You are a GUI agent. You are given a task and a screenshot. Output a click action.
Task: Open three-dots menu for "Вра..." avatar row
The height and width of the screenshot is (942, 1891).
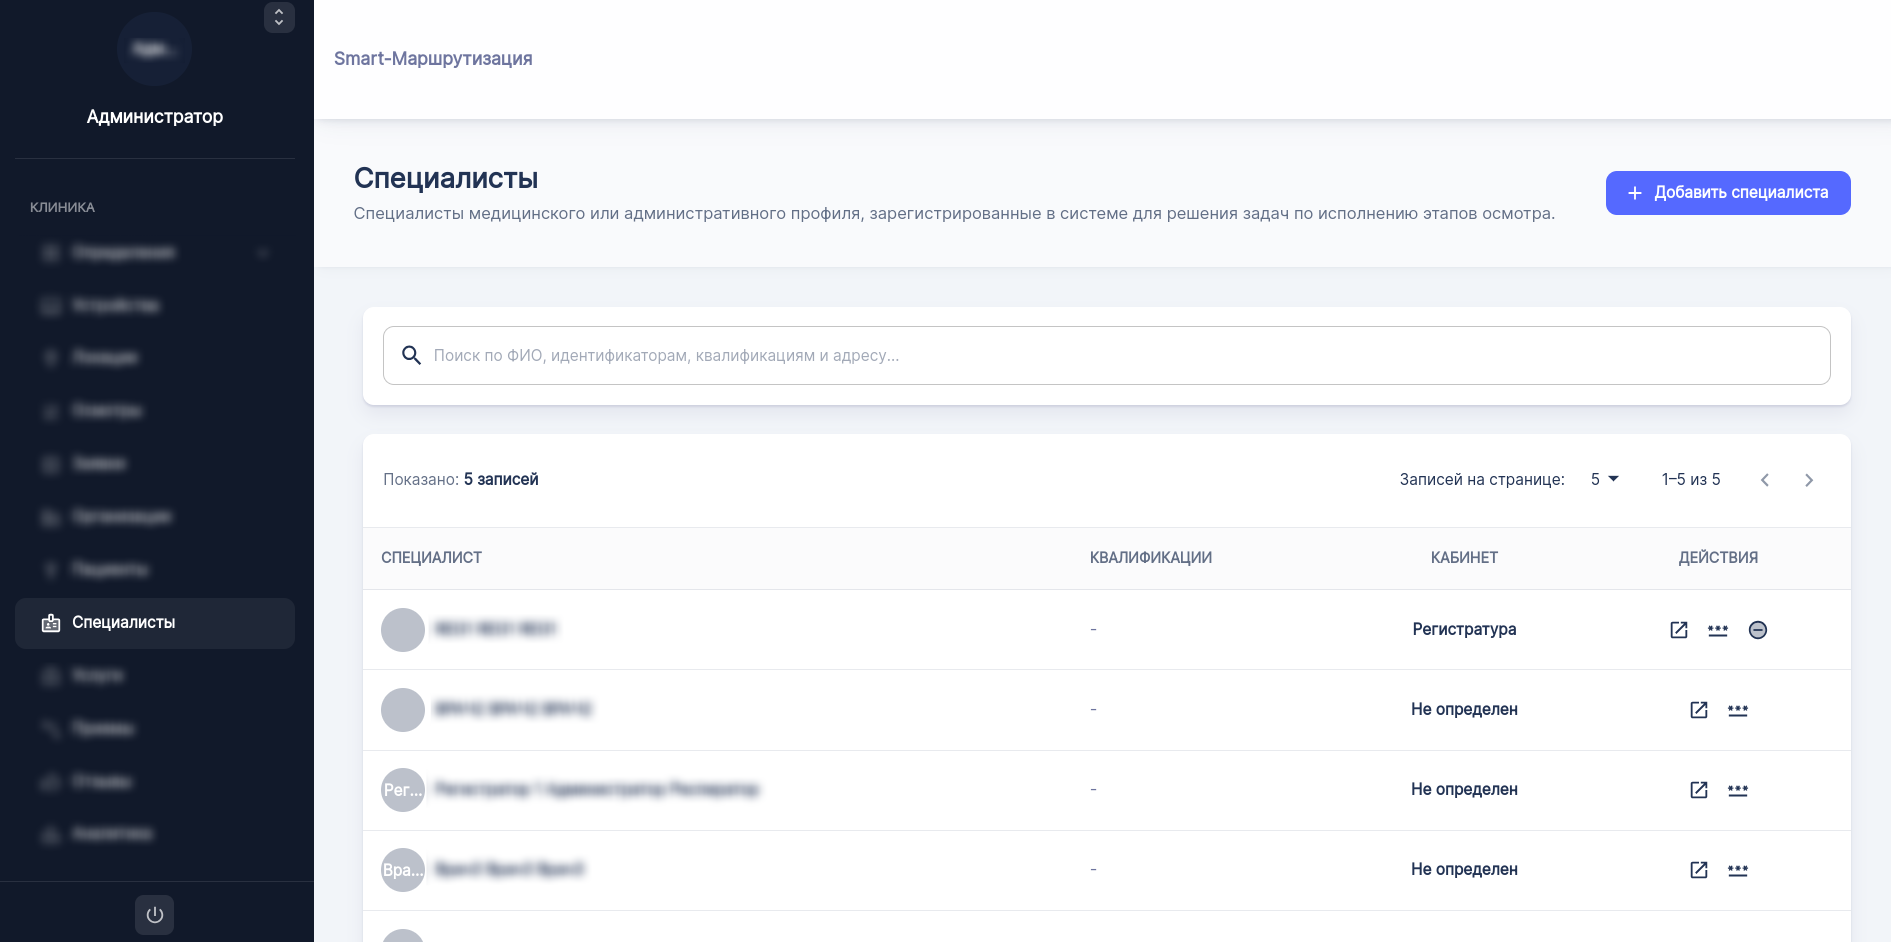coord(1738,870)
